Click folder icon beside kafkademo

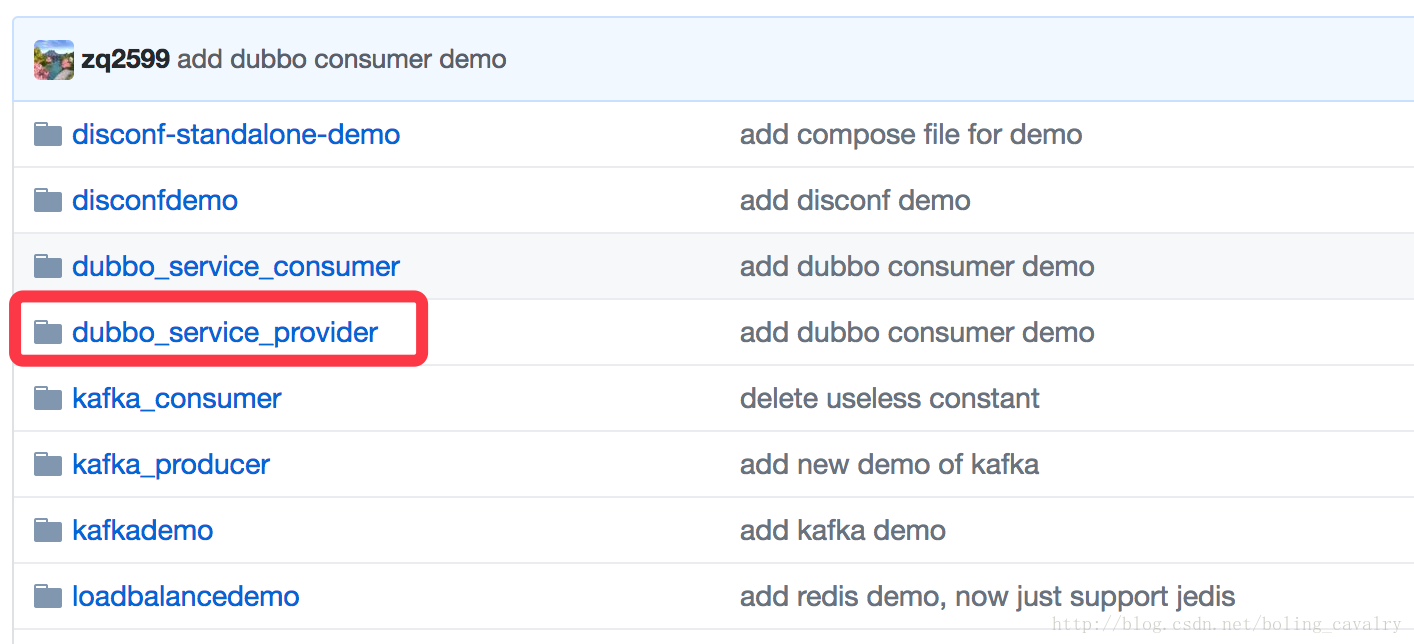[48, 531]
